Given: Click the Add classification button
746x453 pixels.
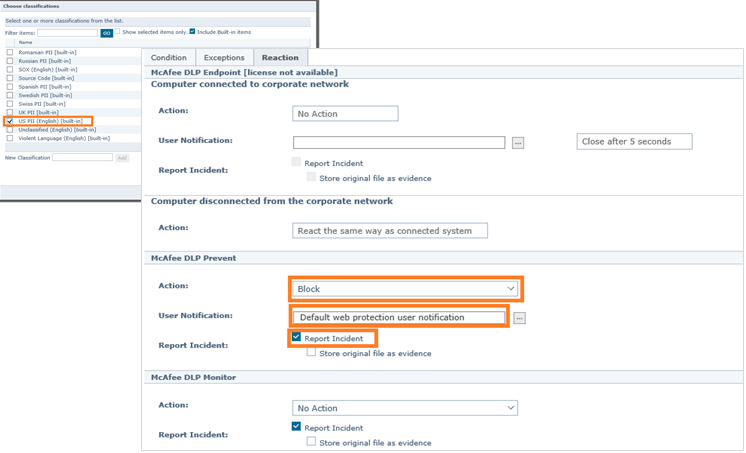Looking at the screenshot, I should pyautogui.click(x=122, y=158).
